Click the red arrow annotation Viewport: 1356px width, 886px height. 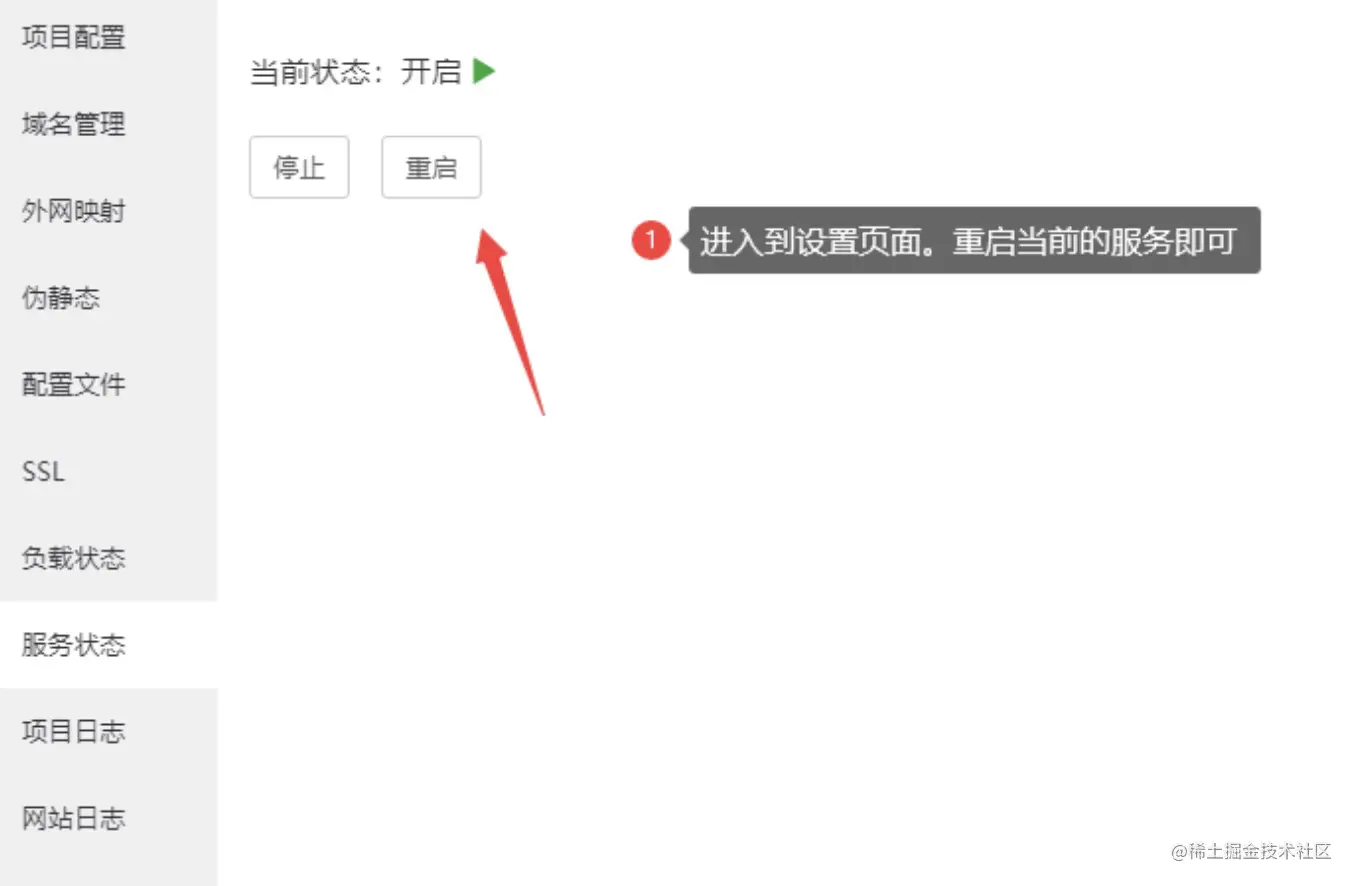(508, 321)
